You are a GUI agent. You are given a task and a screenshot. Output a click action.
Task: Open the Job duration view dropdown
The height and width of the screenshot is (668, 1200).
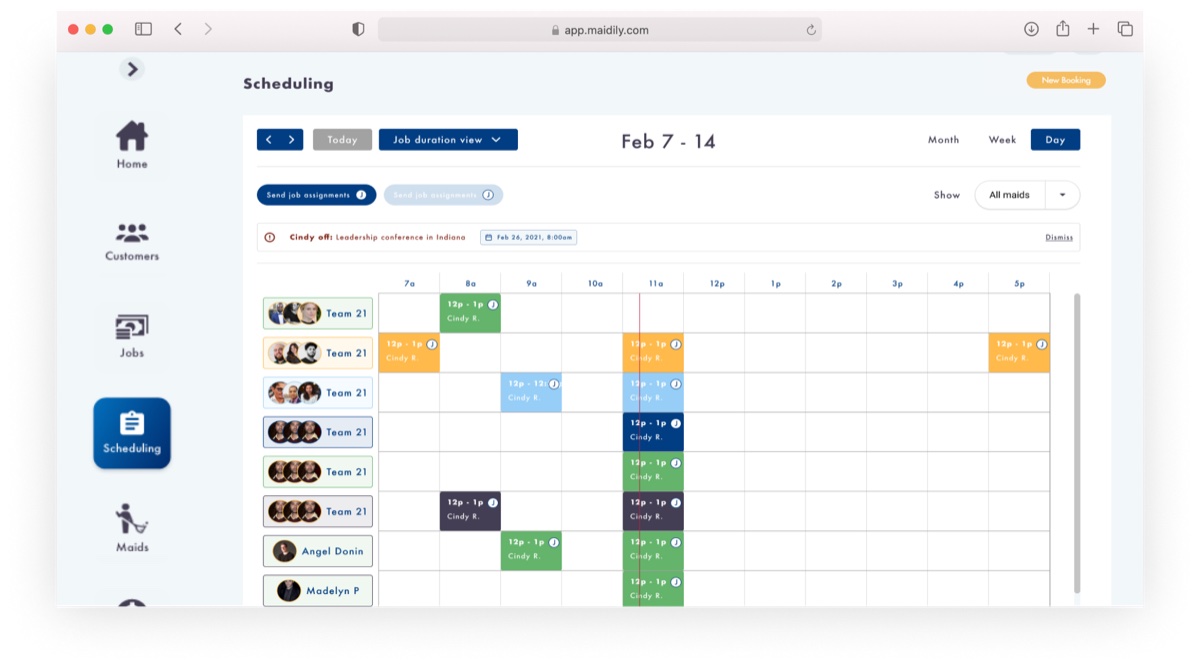(447, 140)
